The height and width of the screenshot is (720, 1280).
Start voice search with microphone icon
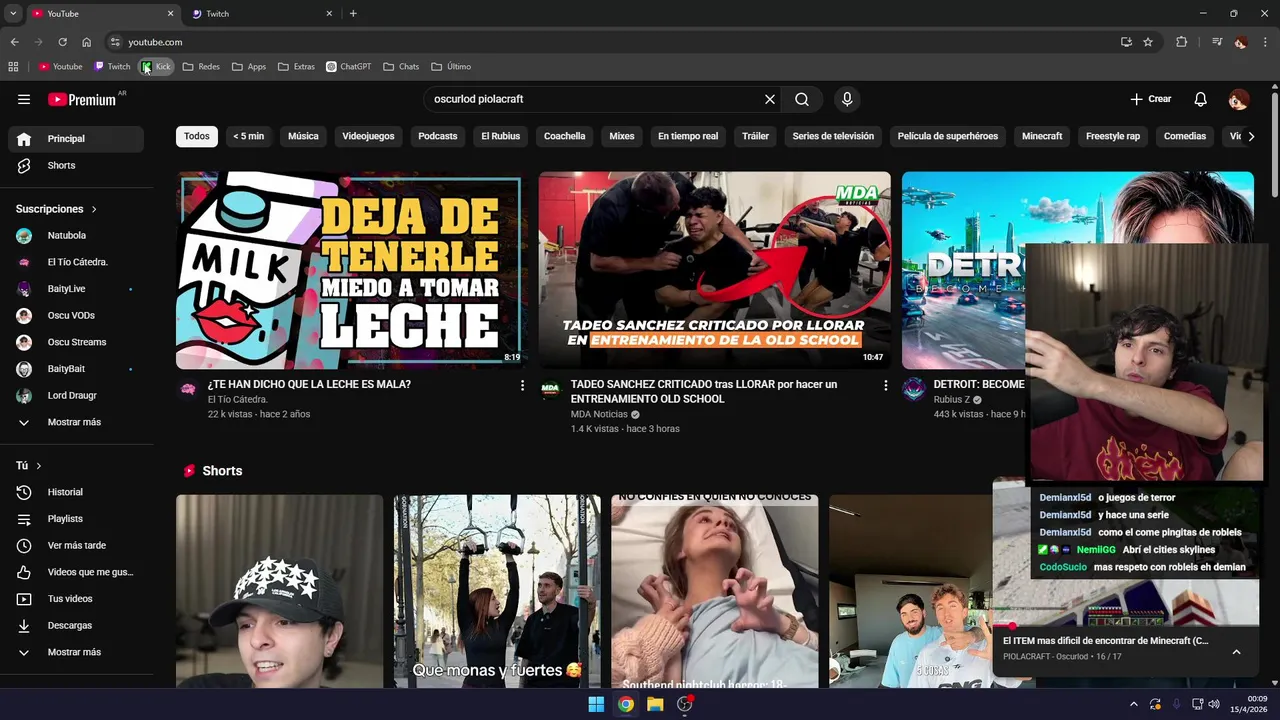click(x=847, y=99)
